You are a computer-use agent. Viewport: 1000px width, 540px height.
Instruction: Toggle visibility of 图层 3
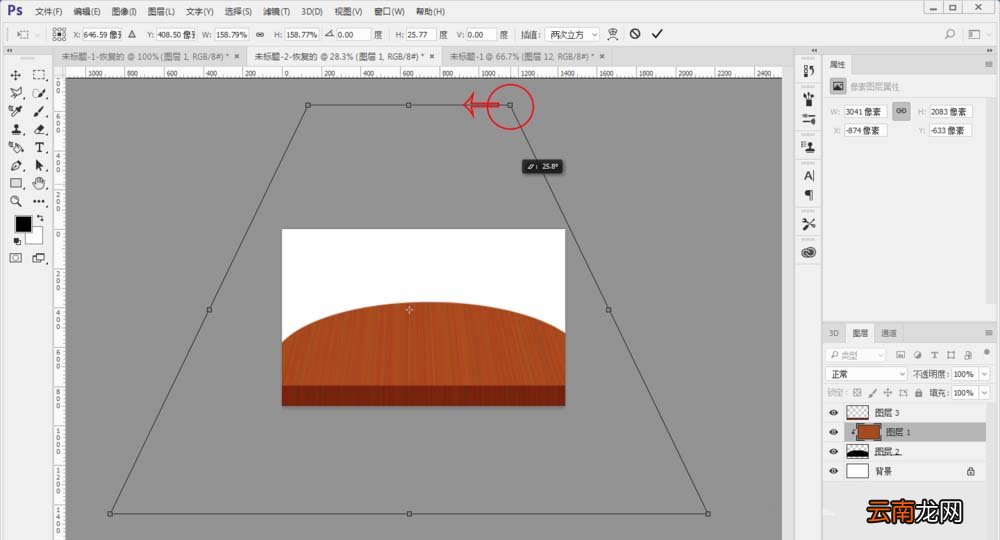[833, 412]
